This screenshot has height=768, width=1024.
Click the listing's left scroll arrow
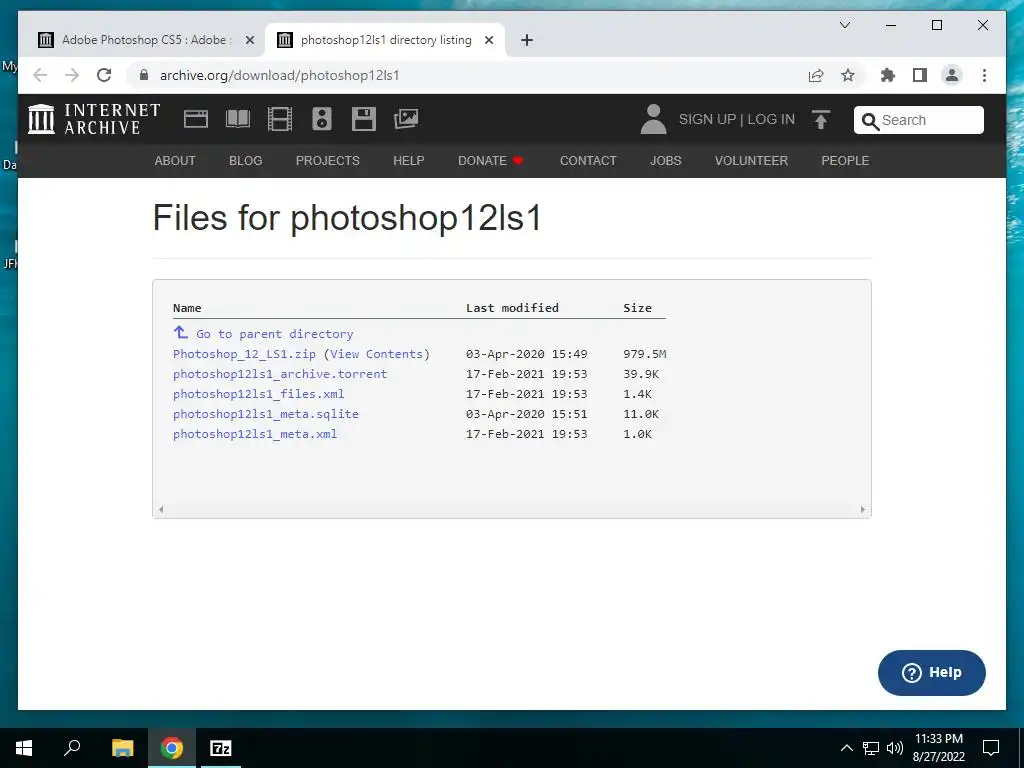pos(161,509)
